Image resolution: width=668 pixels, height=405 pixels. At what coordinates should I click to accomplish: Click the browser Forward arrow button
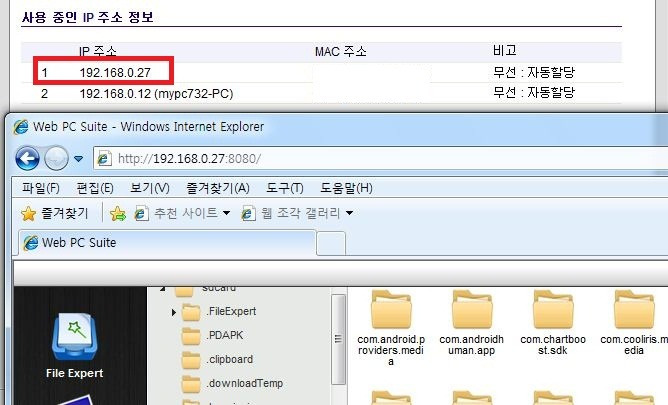56,158
